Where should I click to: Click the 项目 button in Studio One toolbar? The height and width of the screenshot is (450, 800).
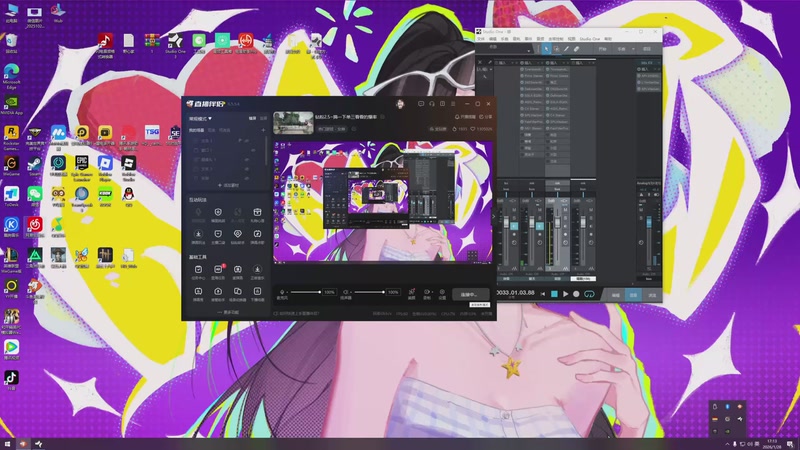[x=646, y=49]
